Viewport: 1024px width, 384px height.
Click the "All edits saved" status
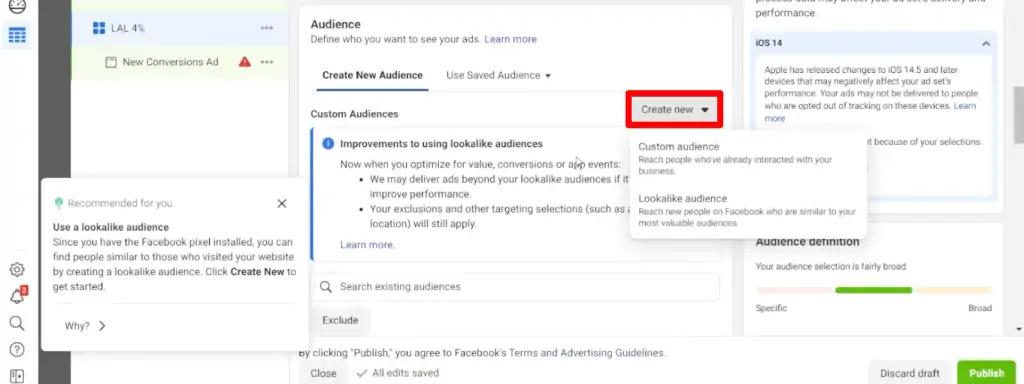pos(398,374)
